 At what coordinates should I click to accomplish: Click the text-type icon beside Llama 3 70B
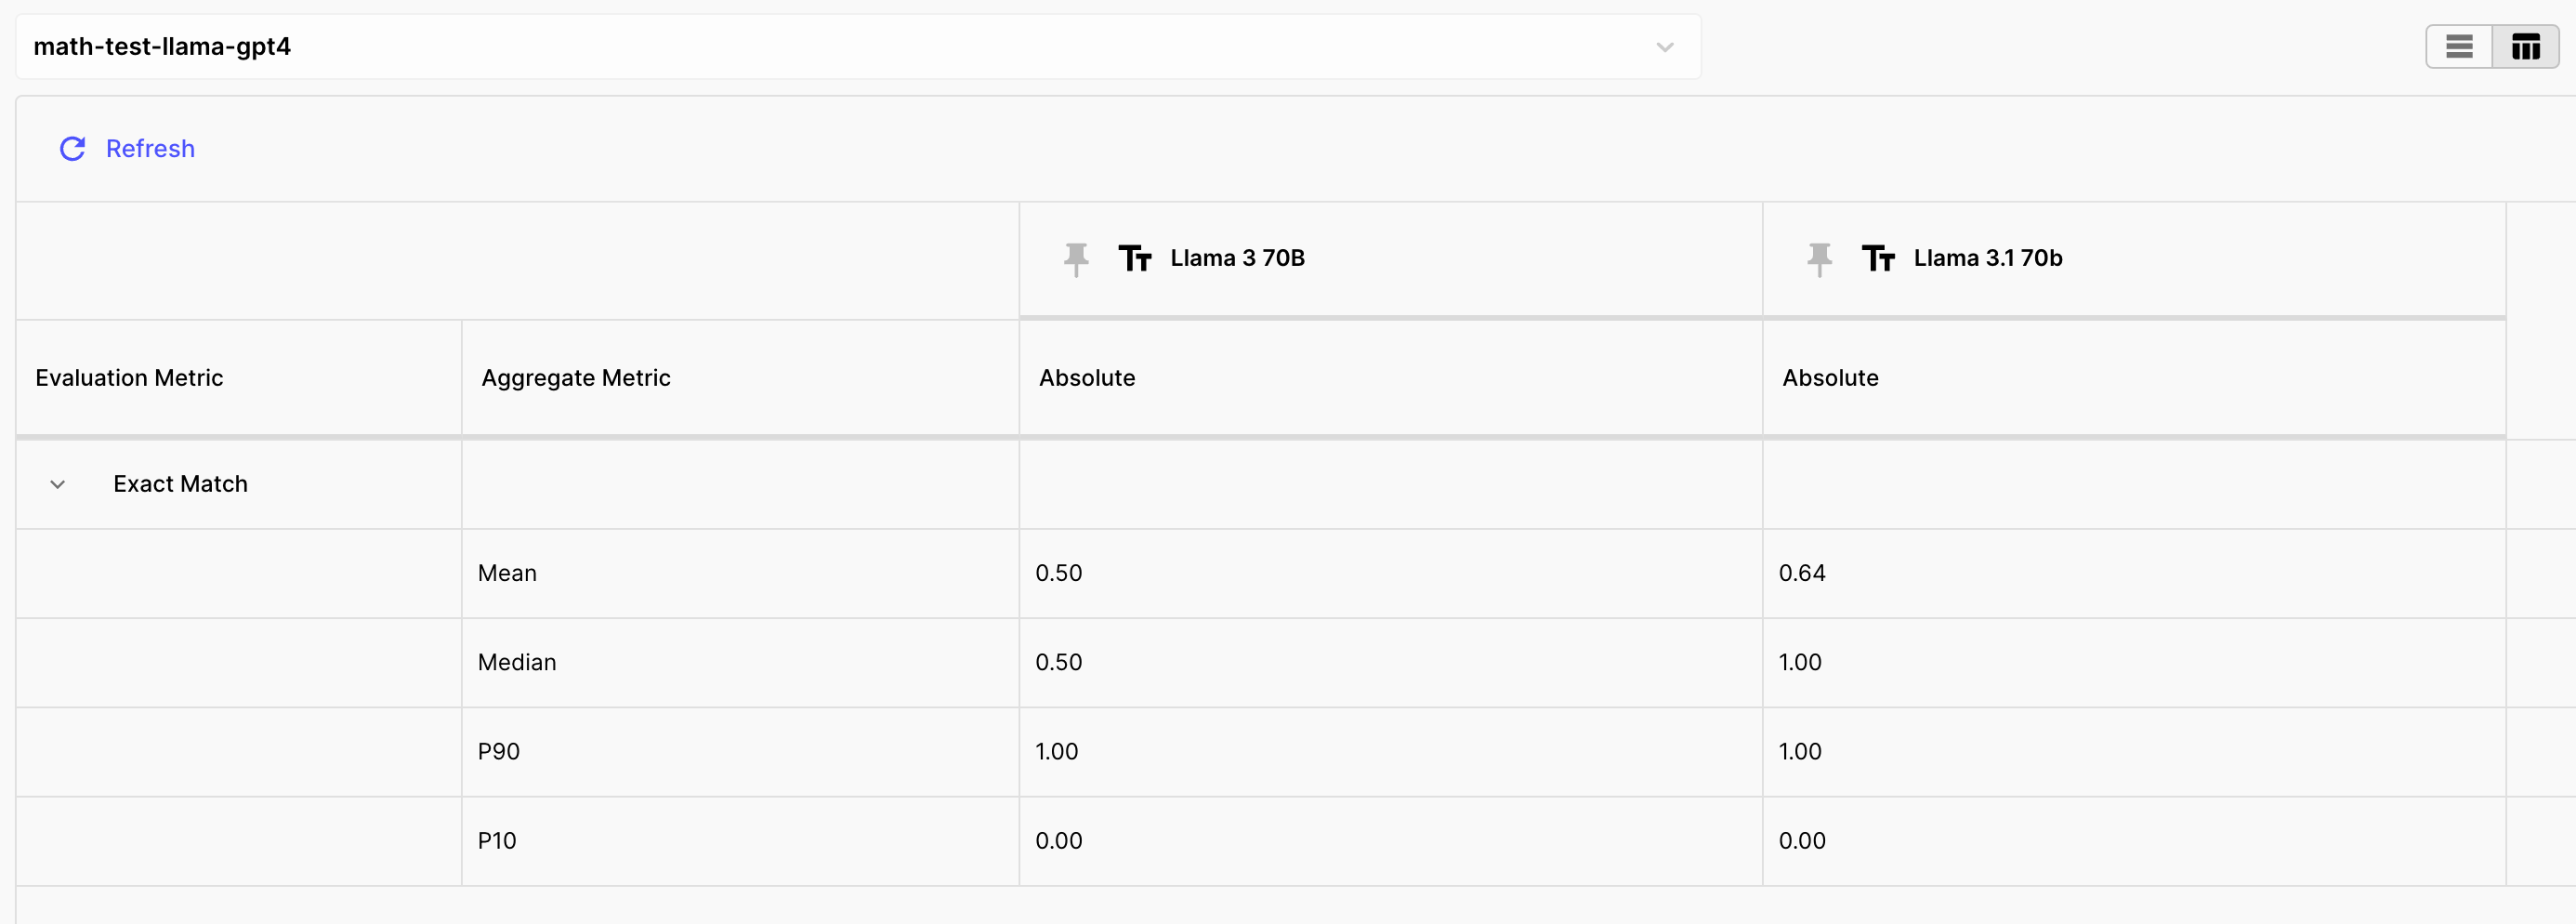pos(1135,259)
